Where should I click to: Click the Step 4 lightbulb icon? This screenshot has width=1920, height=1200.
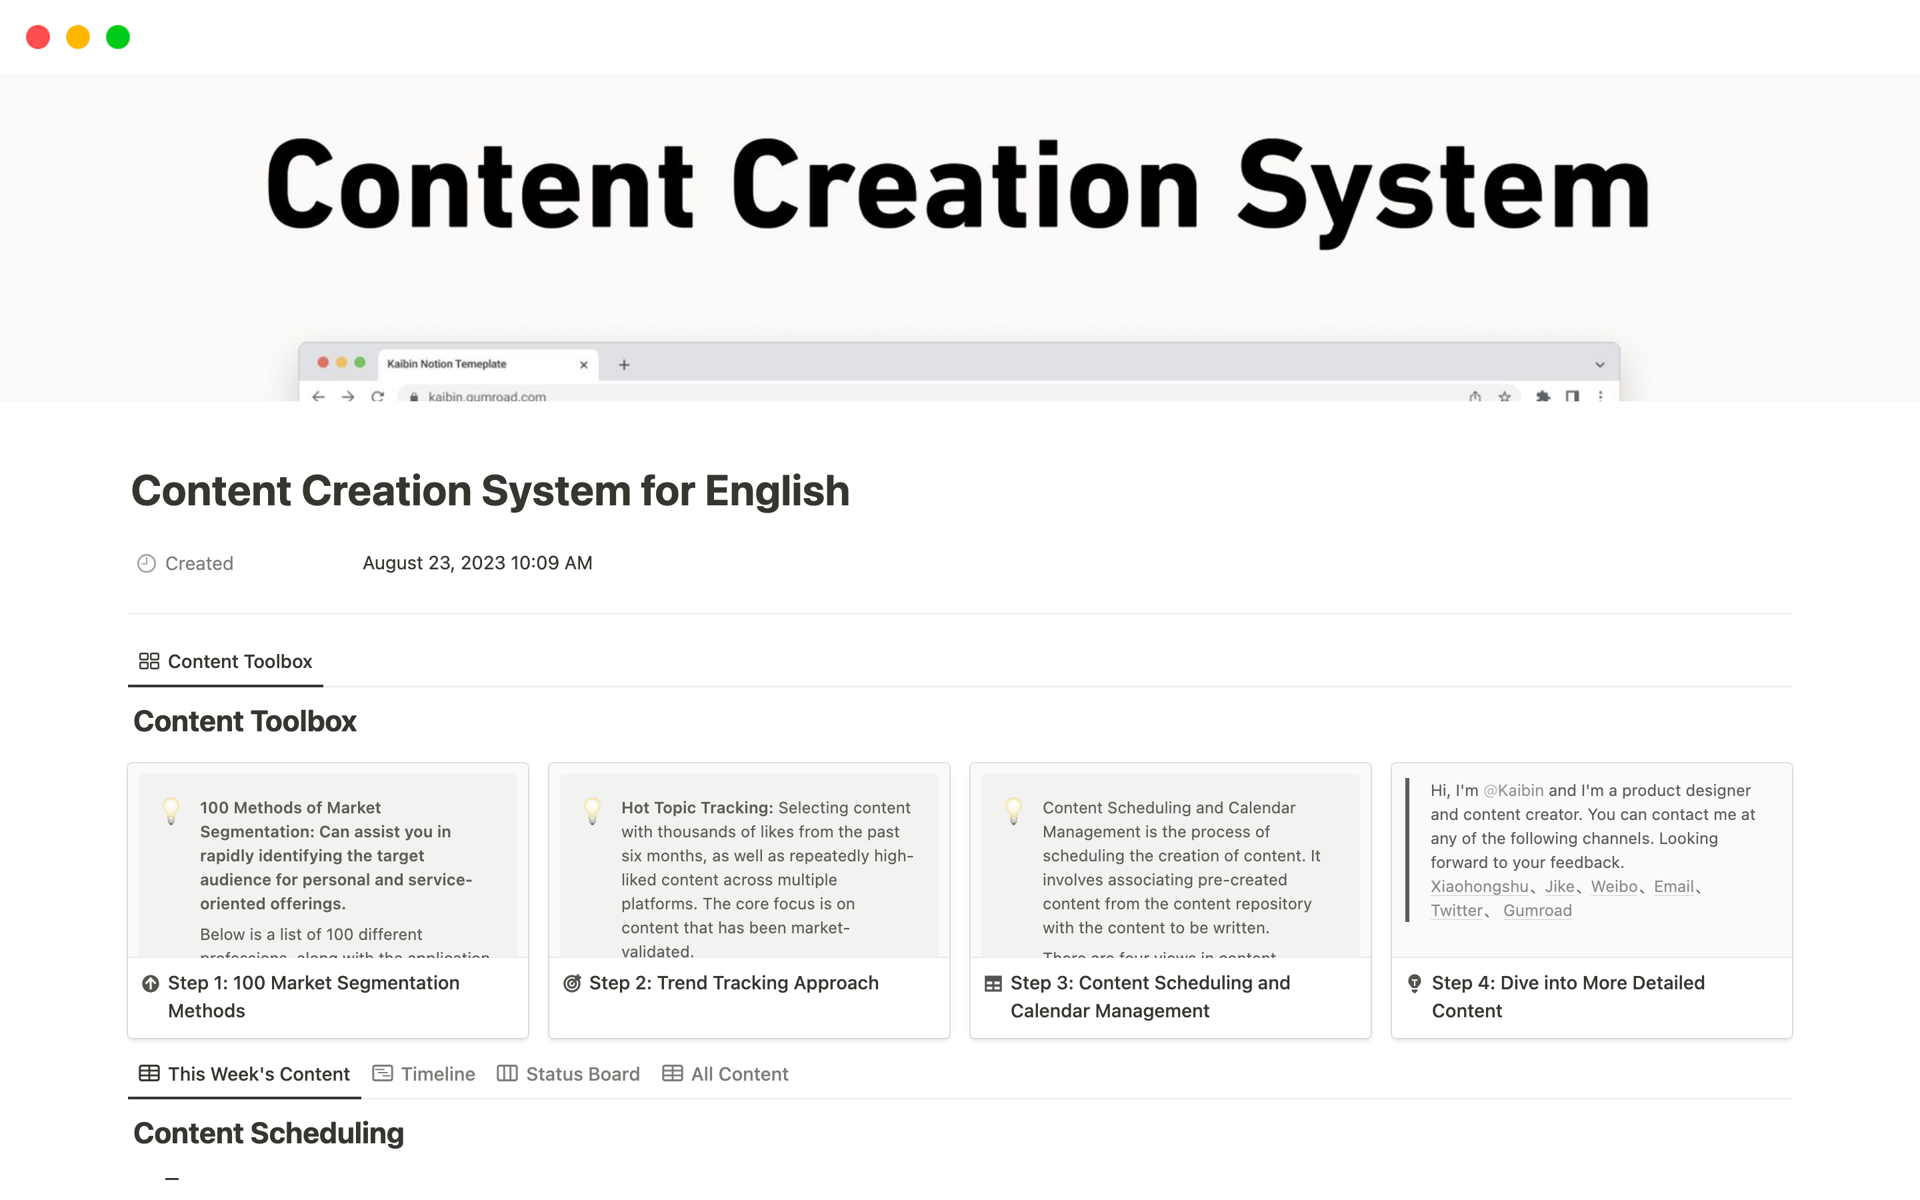[x=1414, y=983]
